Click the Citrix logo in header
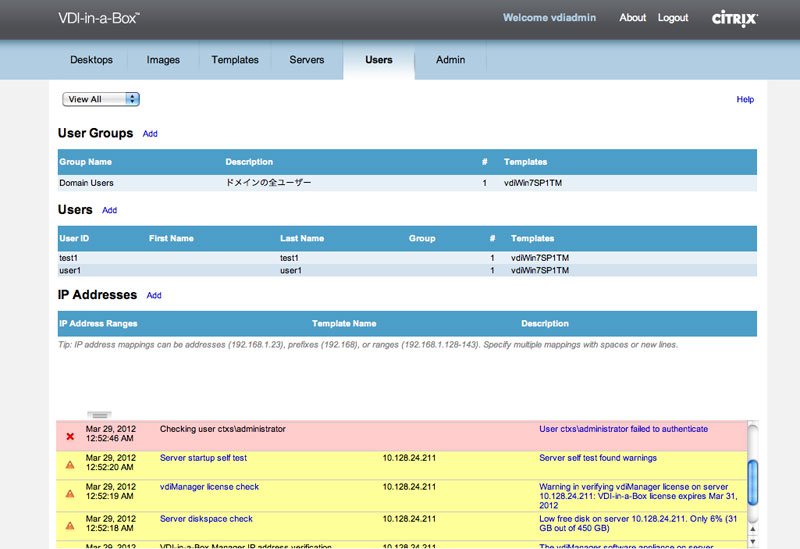Viewport: 800px width, 549px height. [x=735, y=18]
